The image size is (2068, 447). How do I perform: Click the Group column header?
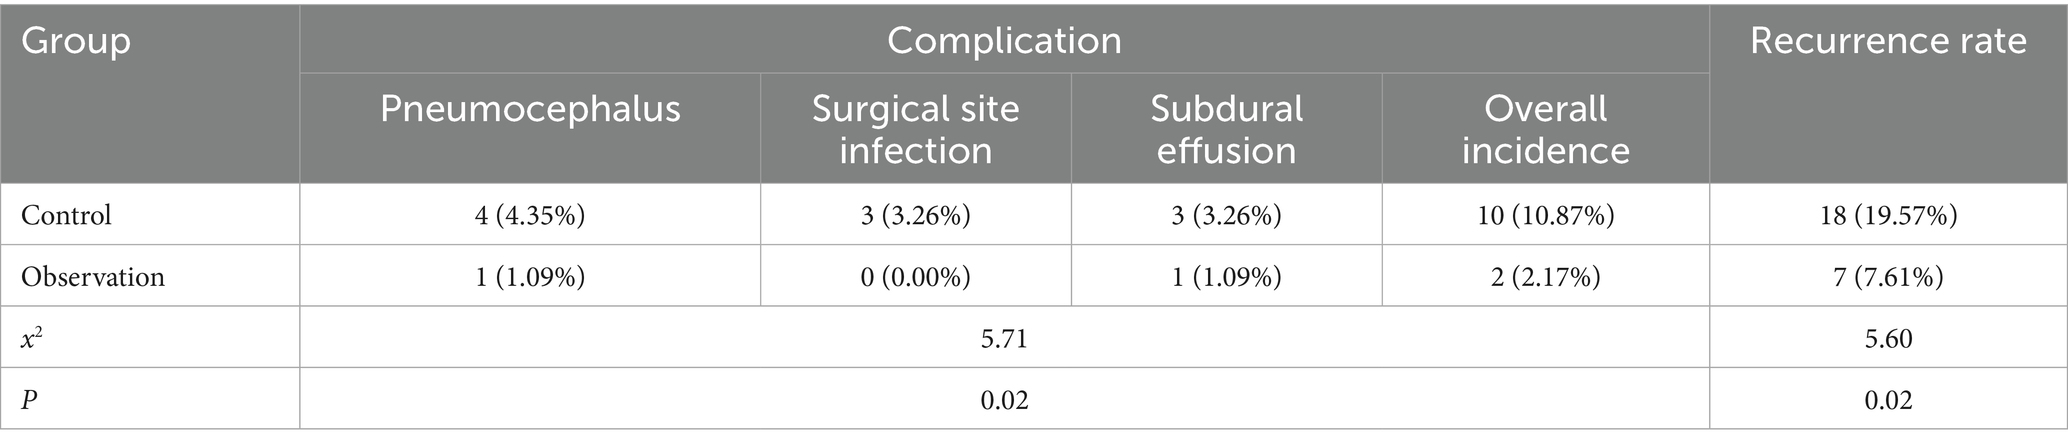(x=76, y=42)
